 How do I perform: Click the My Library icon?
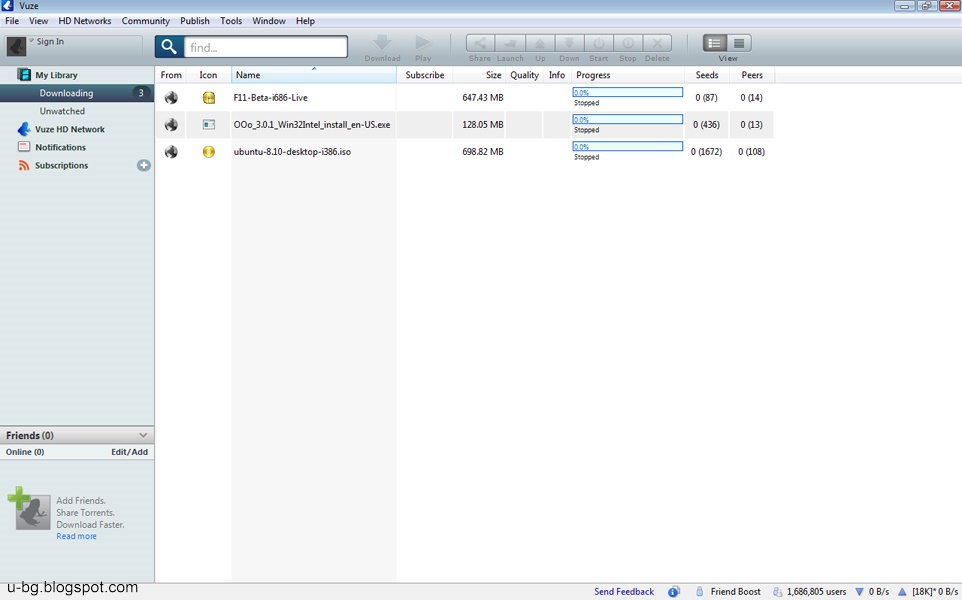coord(24,75)
